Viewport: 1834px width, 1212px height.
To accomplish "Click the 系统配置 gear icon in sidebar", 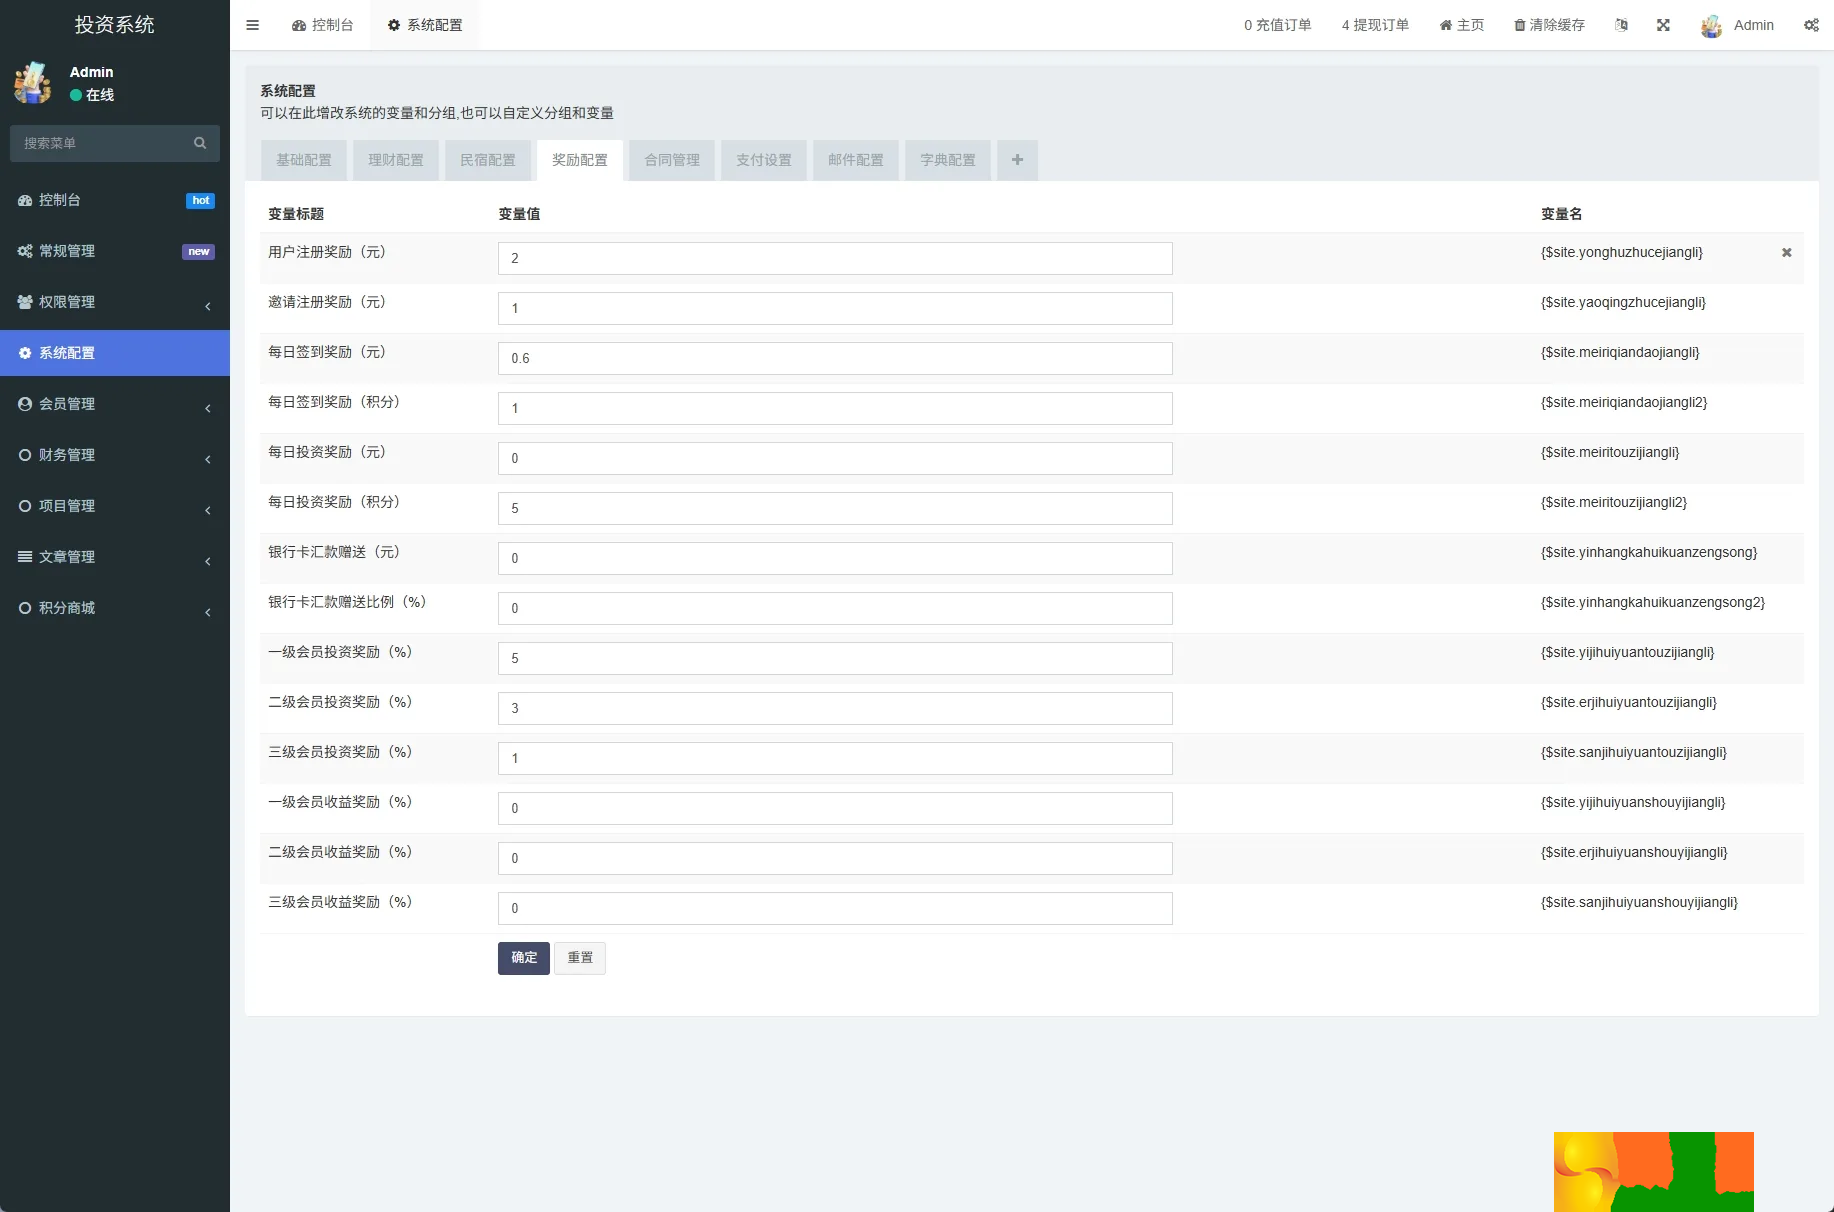I will click(25, 353).
